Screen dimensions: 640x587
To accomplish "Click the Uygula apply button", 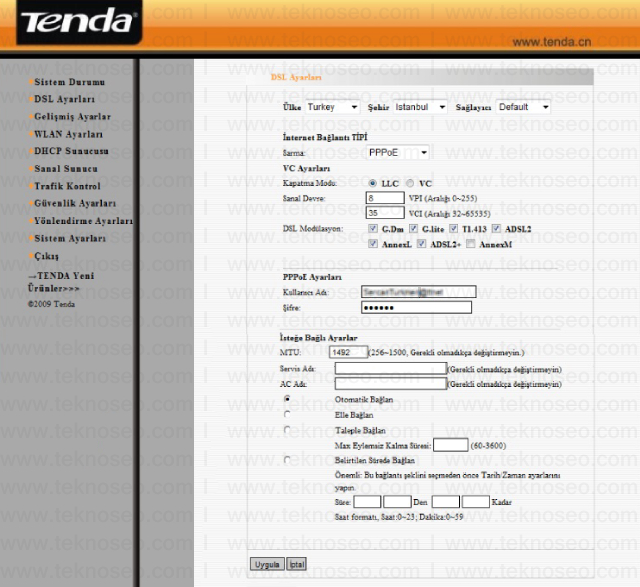I will coord(267,565).
